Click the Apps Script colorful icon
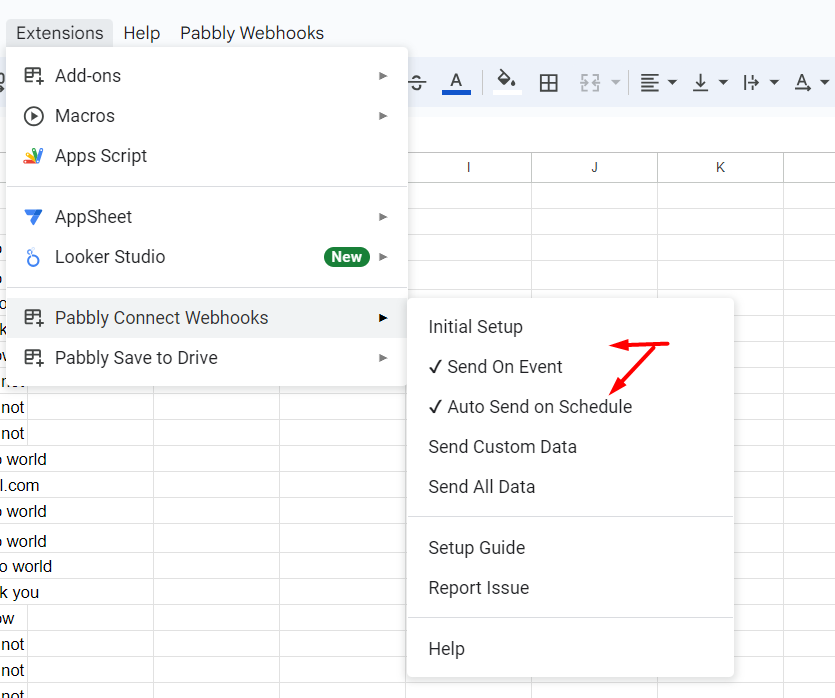 pyautogui.click(x=34, y=155)
